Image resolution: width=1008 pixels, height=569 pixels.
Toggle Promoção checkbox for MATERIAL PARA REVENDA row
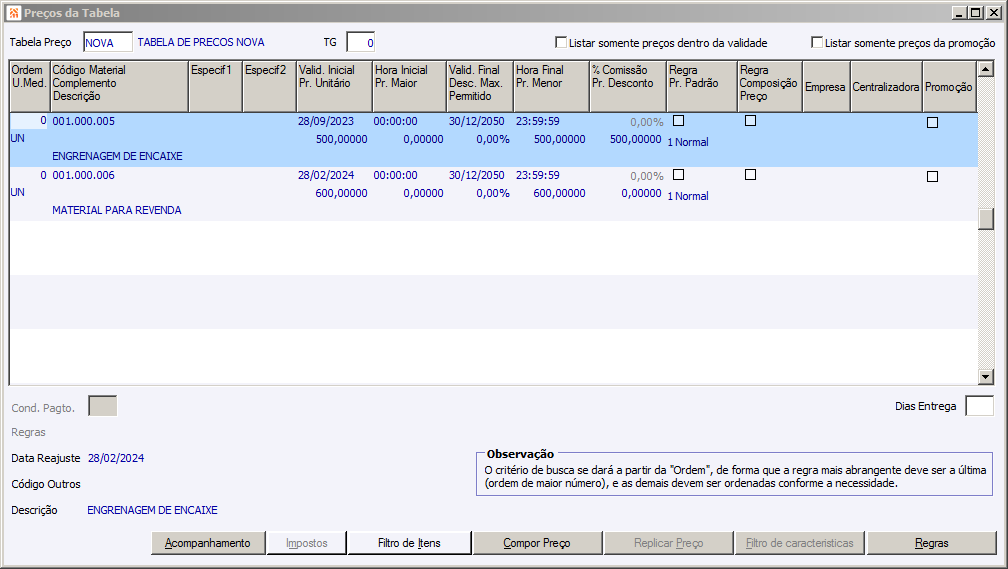click(x=932, y=177)
